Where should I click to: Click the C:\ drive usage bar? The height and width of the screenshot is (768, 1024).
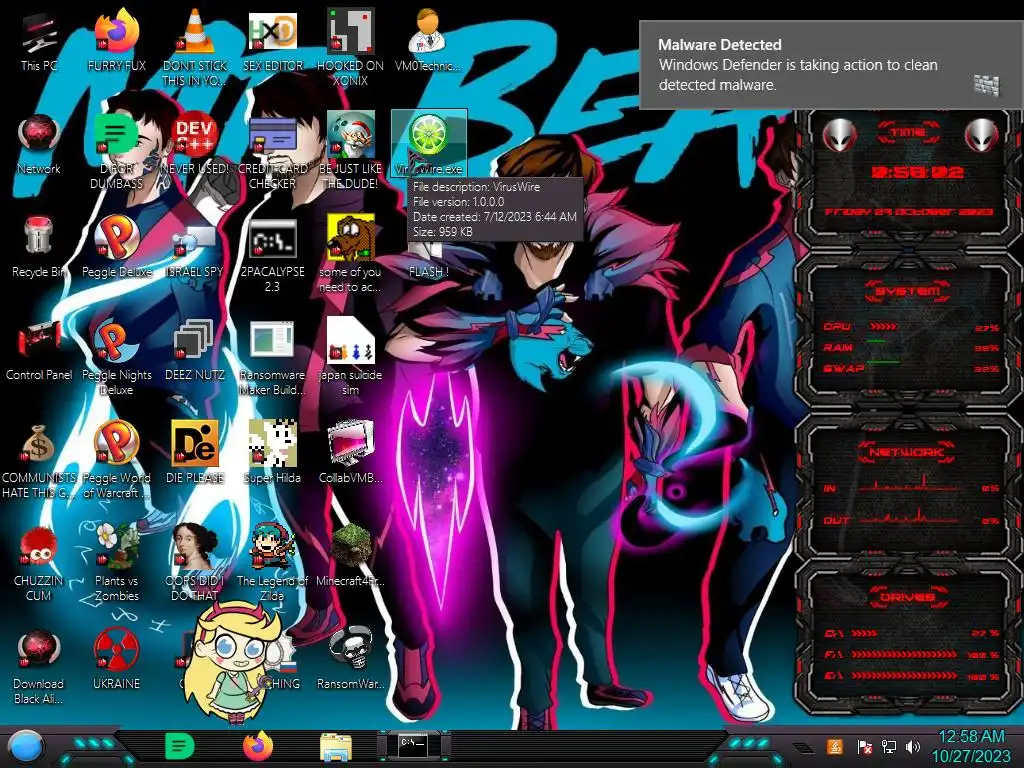[x=865, y=633]
